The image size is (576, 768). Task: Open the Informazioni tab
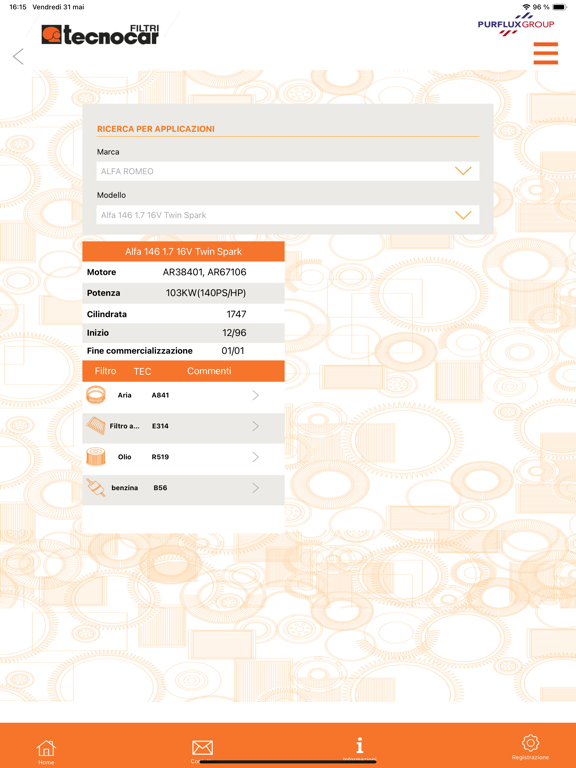coord(360,749)
